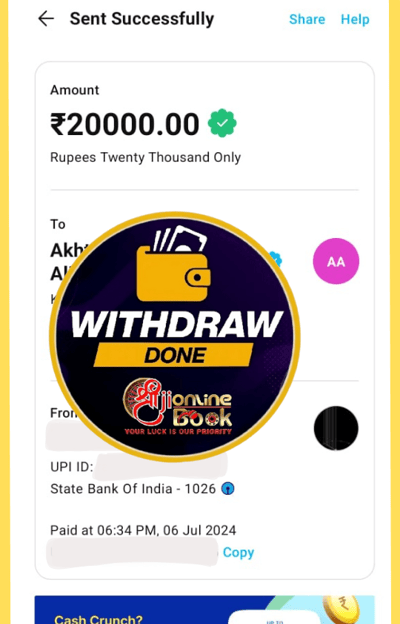Tap the pink AA recipient avatar

(x=336, y=261)
